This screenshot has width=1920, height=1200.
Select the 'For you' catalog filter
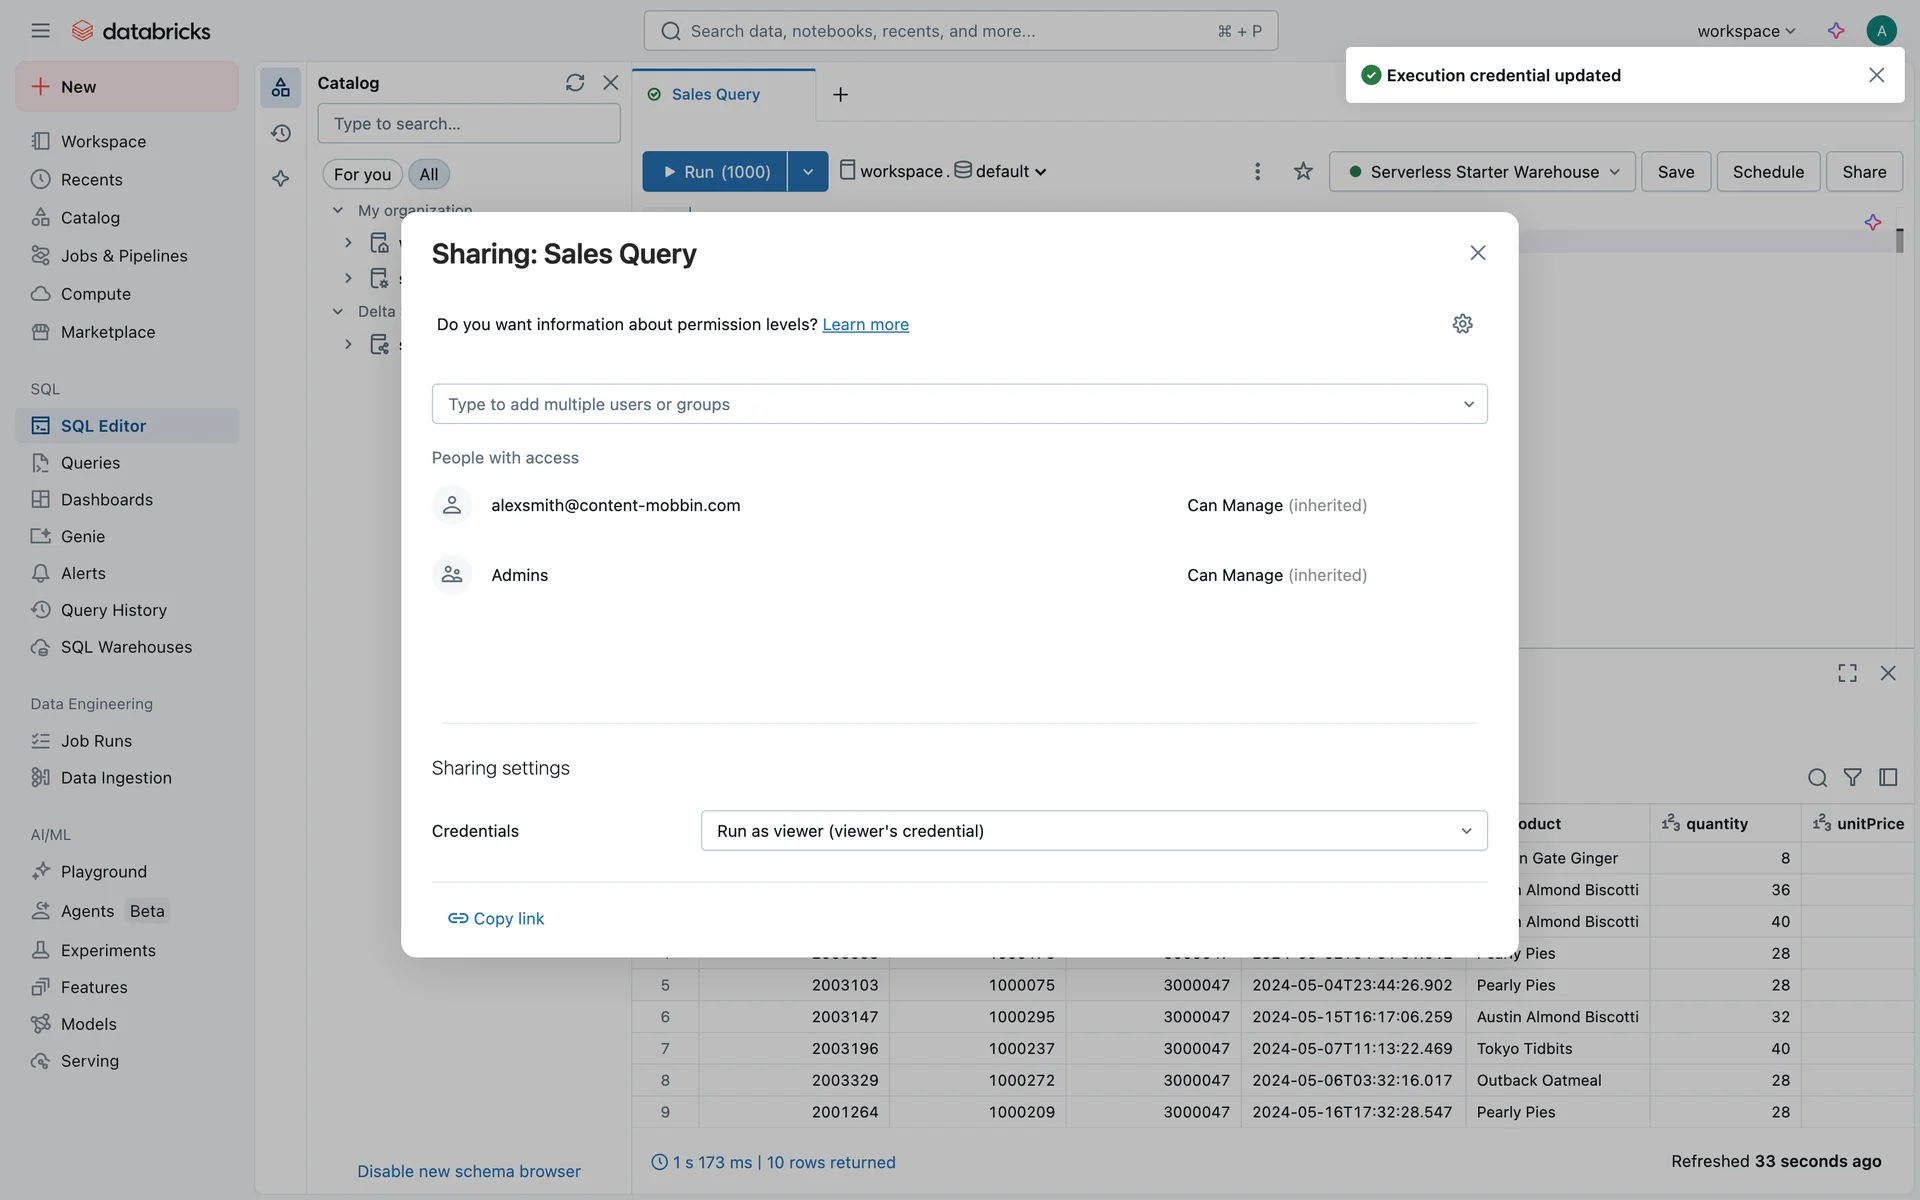tap(362, 174)
